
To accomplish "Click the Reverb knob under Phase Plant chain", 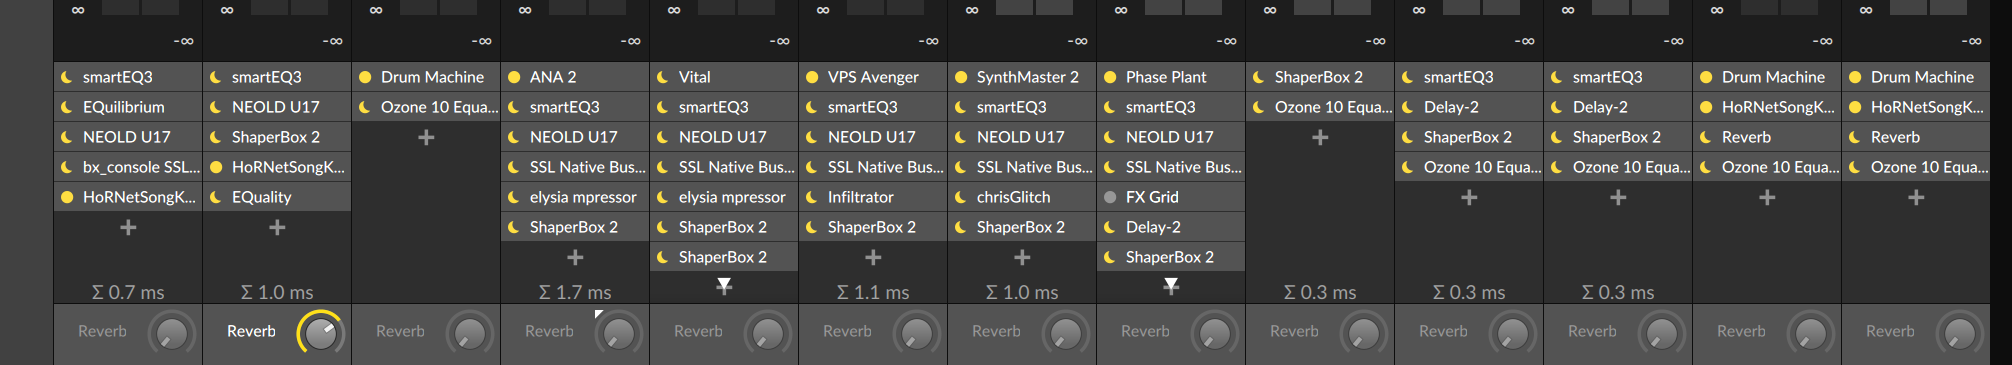I will pyautogui.click(x=1214, y=333).
